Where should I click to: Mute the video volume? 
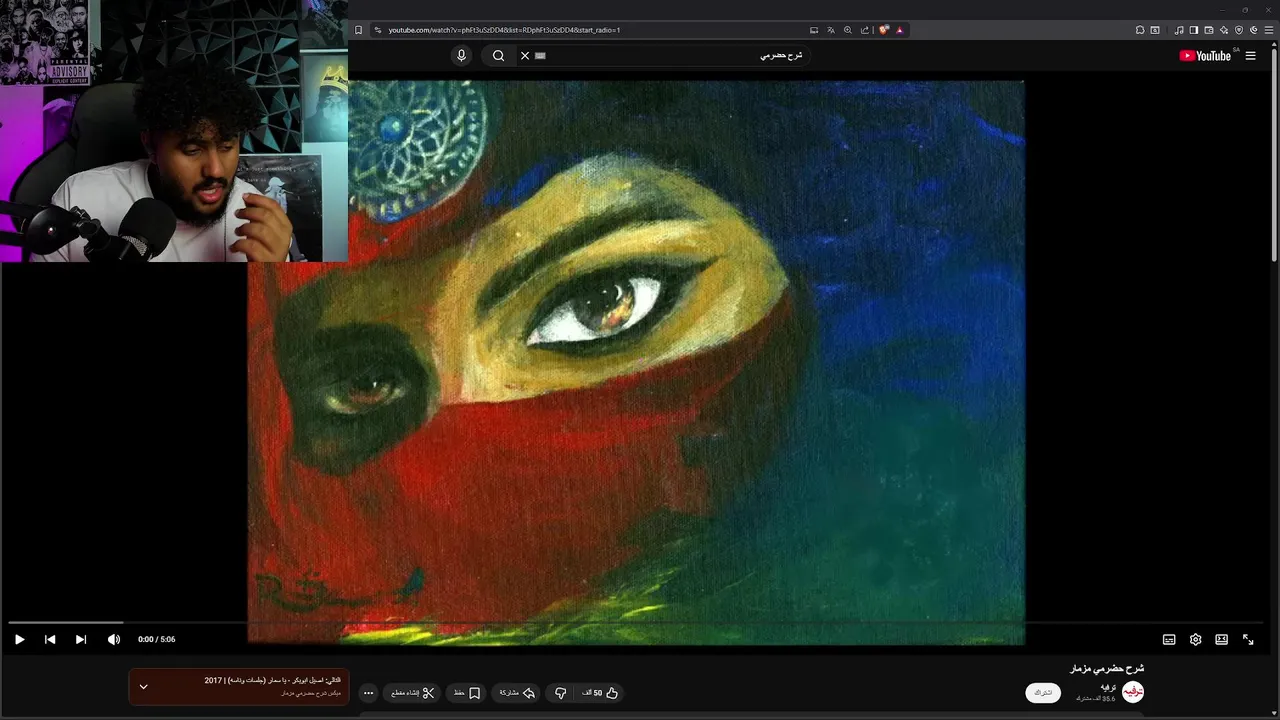114,639
